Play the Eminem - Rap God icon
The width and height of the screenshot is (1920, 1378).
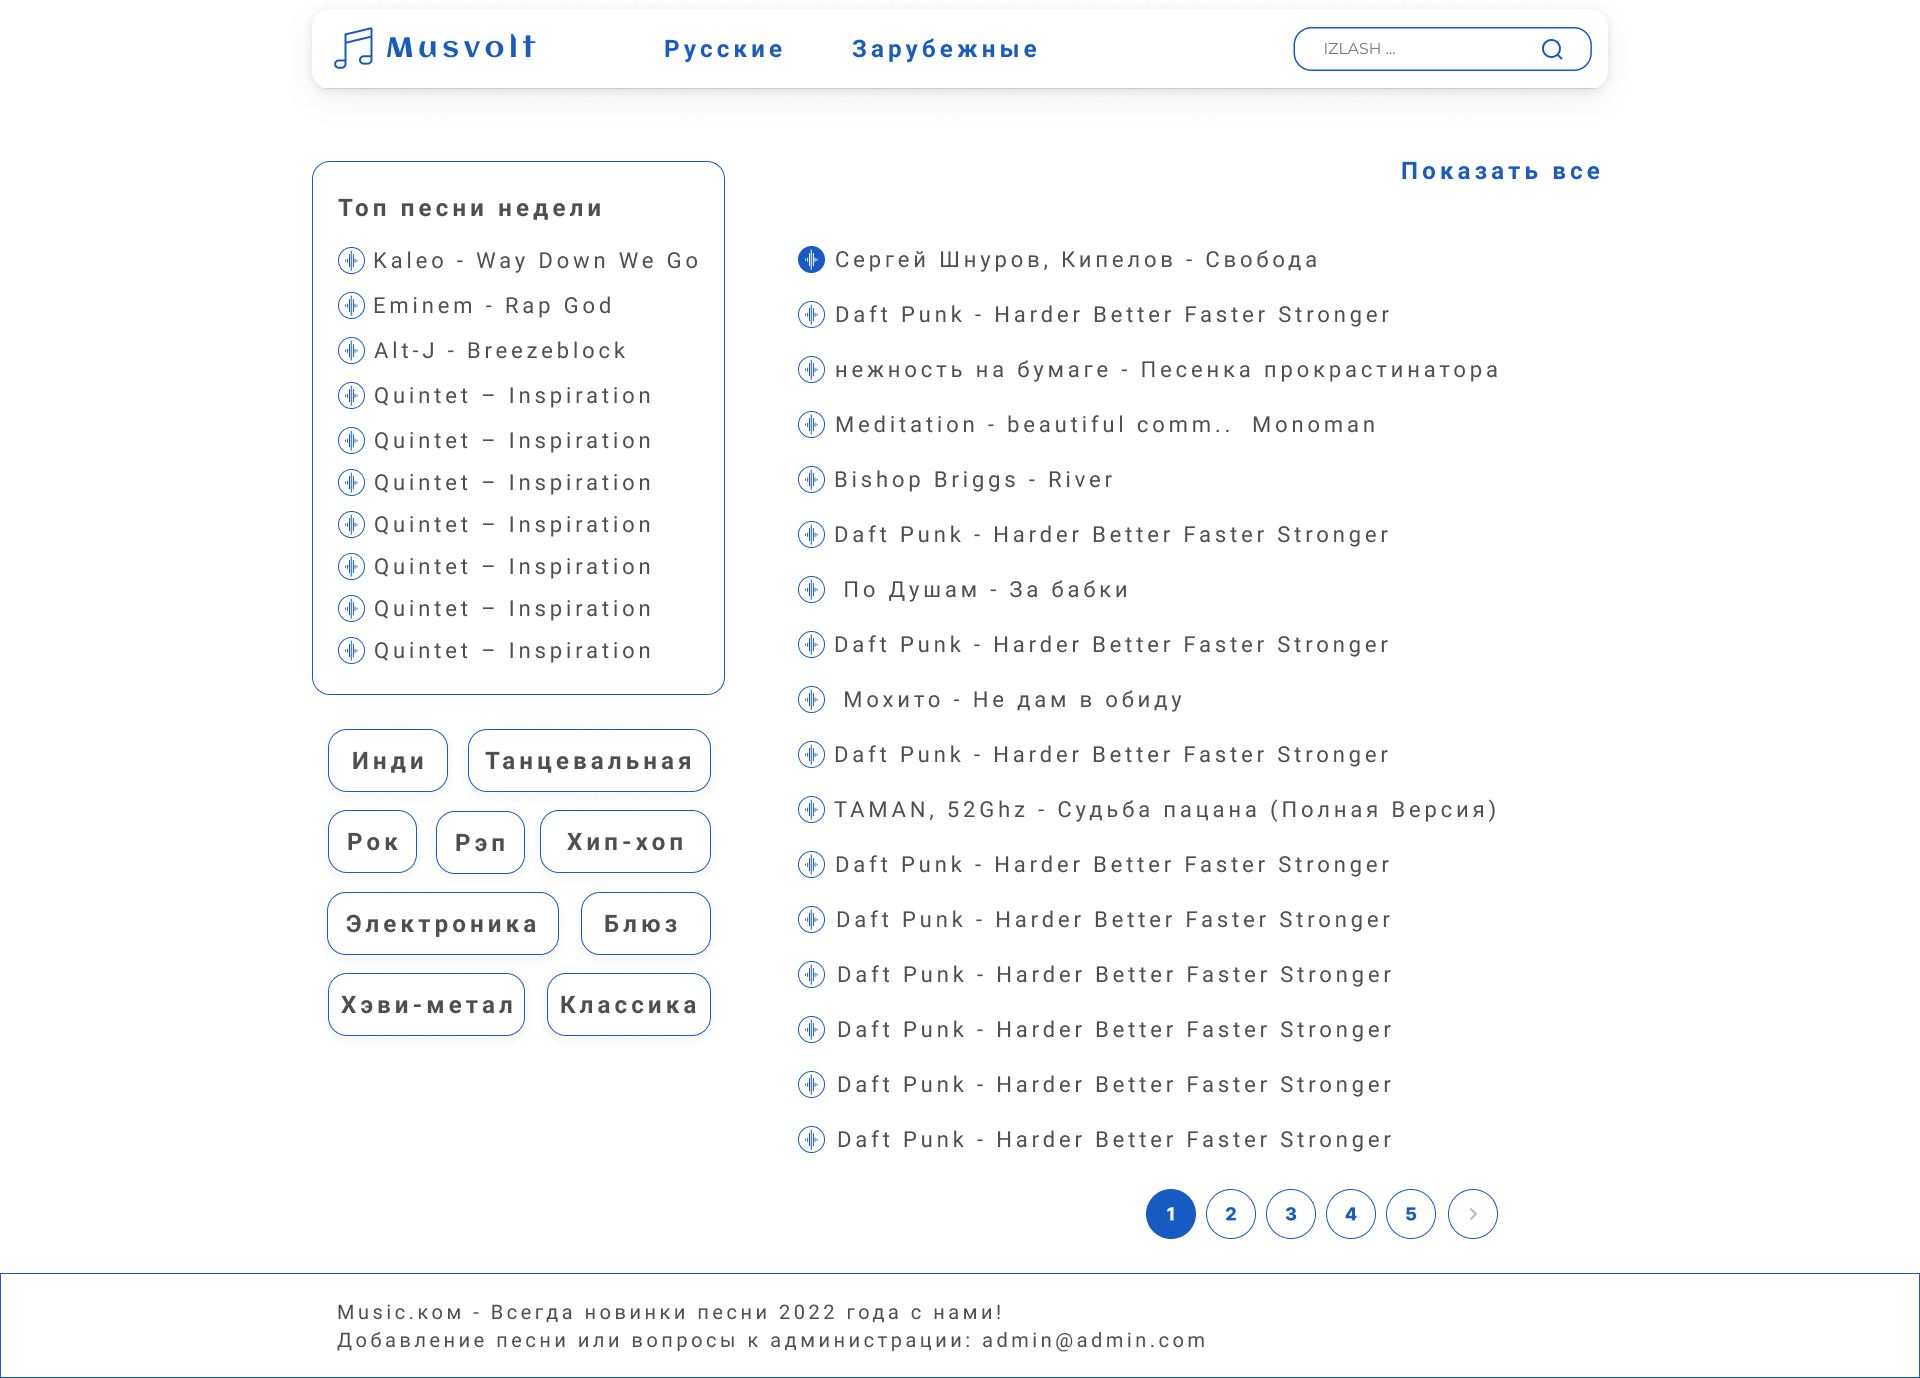tap(351, 306)
